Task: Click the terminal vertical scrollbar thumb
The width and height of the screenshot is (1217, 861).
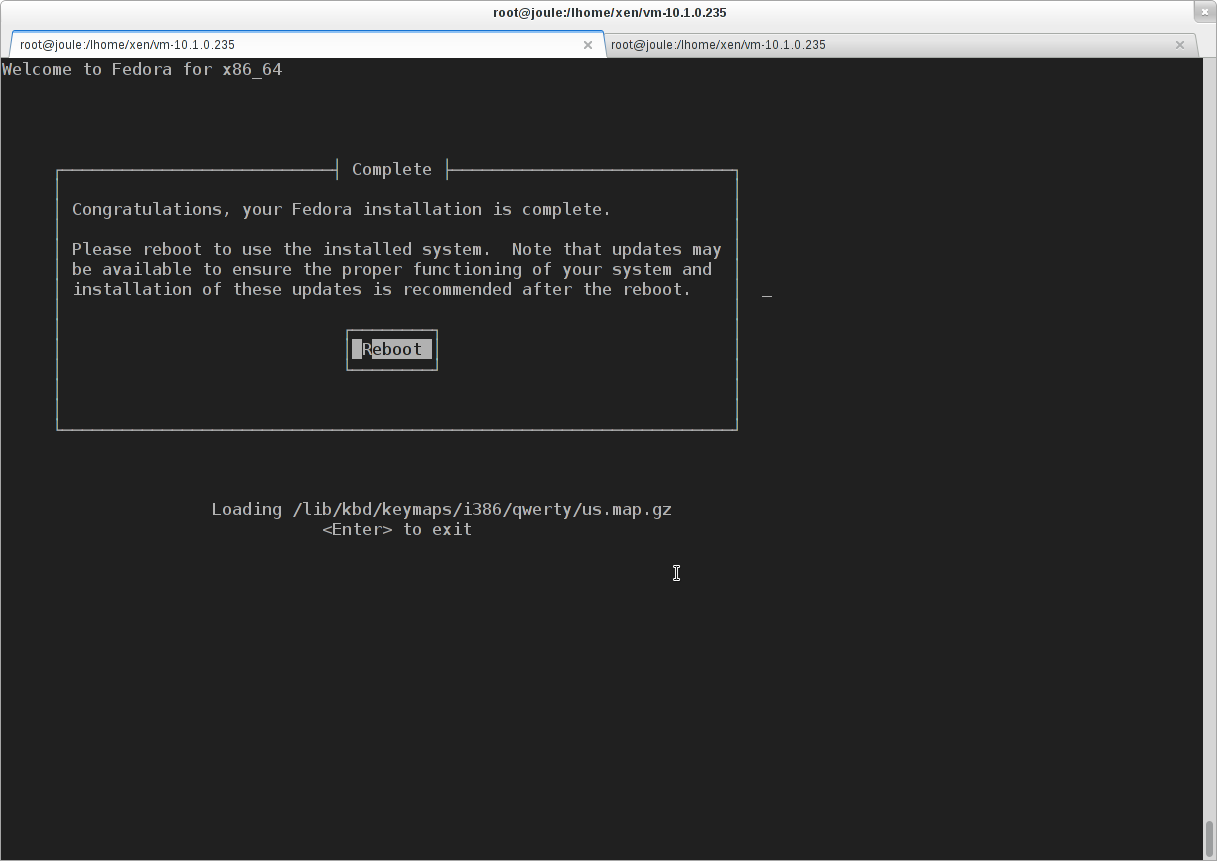Action: (1209, 838)
